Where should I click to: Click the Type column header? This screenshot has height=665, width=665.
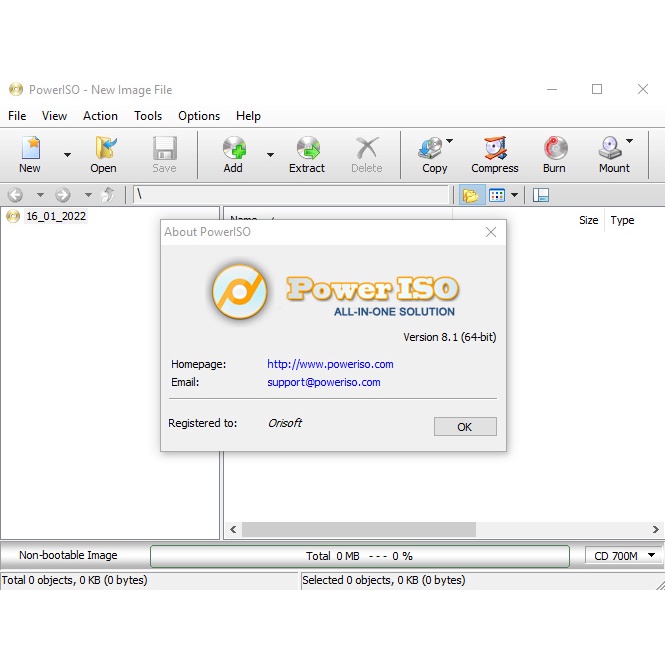[x=622, y=220]
